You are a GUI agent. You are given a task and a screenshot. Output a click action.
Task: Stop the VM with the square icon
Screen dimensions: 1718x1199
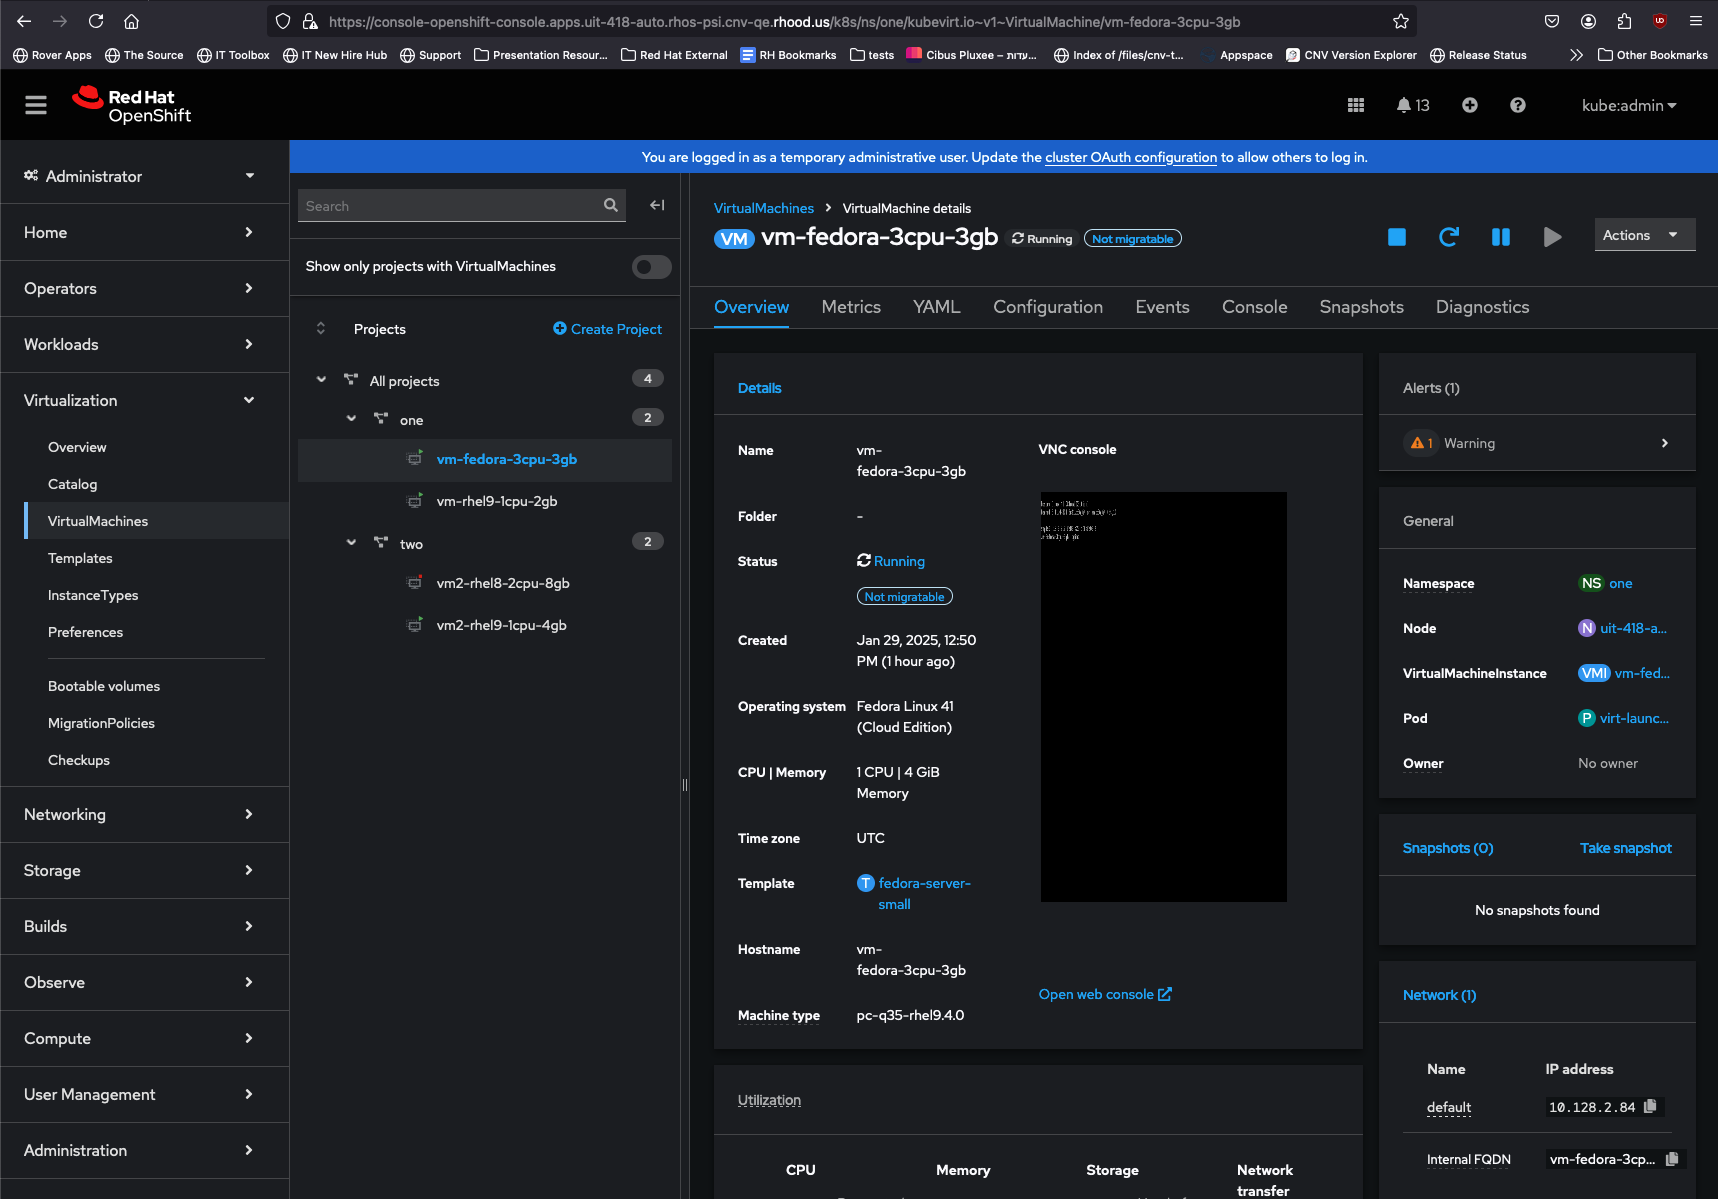[x=1396, y=237]
